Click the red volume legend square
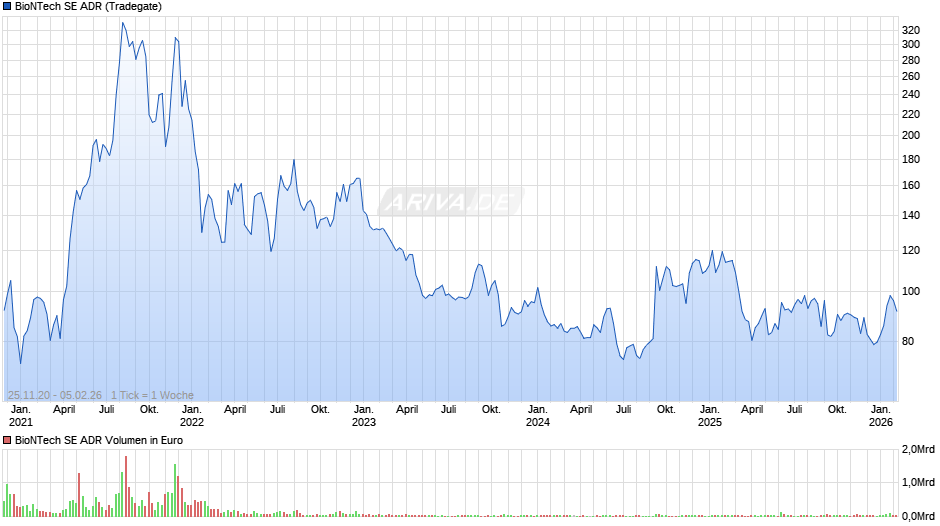Screen dimensions: 940x526 pyautogui.click(x=7, y=440)
